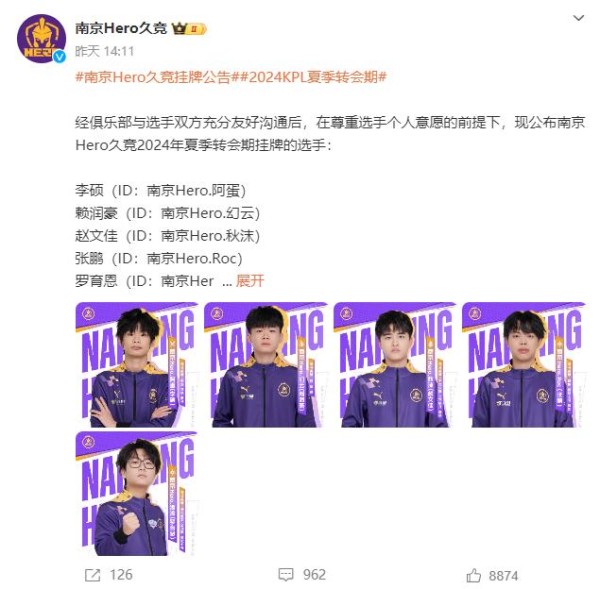Click the 南京Hero久竞 account name
Image resolution: width=600 pixels, height=589 pixels.
click(x=121, y=28)
